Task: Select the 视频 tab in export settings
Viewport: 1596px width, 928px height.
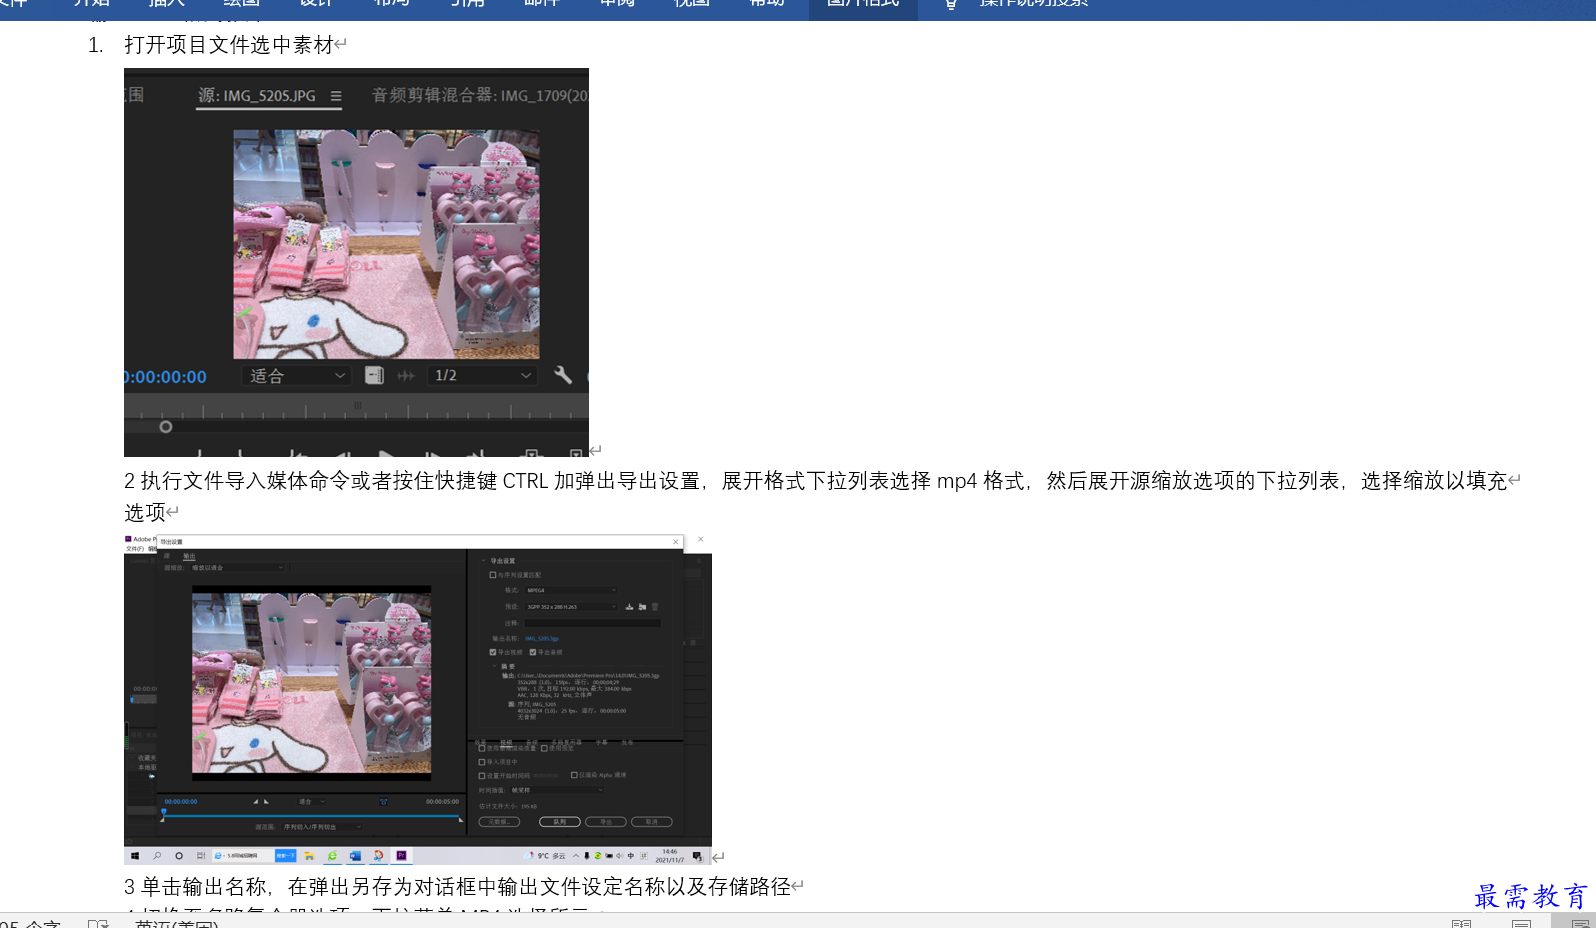Action: click(x=506, y=742)
